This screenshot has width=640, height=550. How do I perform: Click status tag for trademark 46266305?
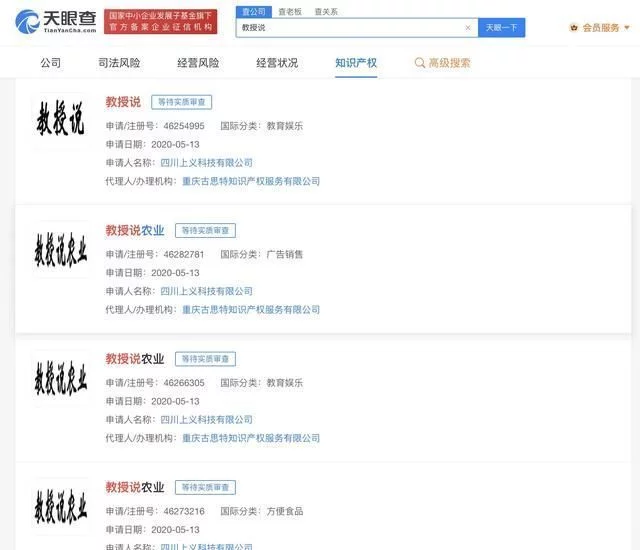coord(205,359)
